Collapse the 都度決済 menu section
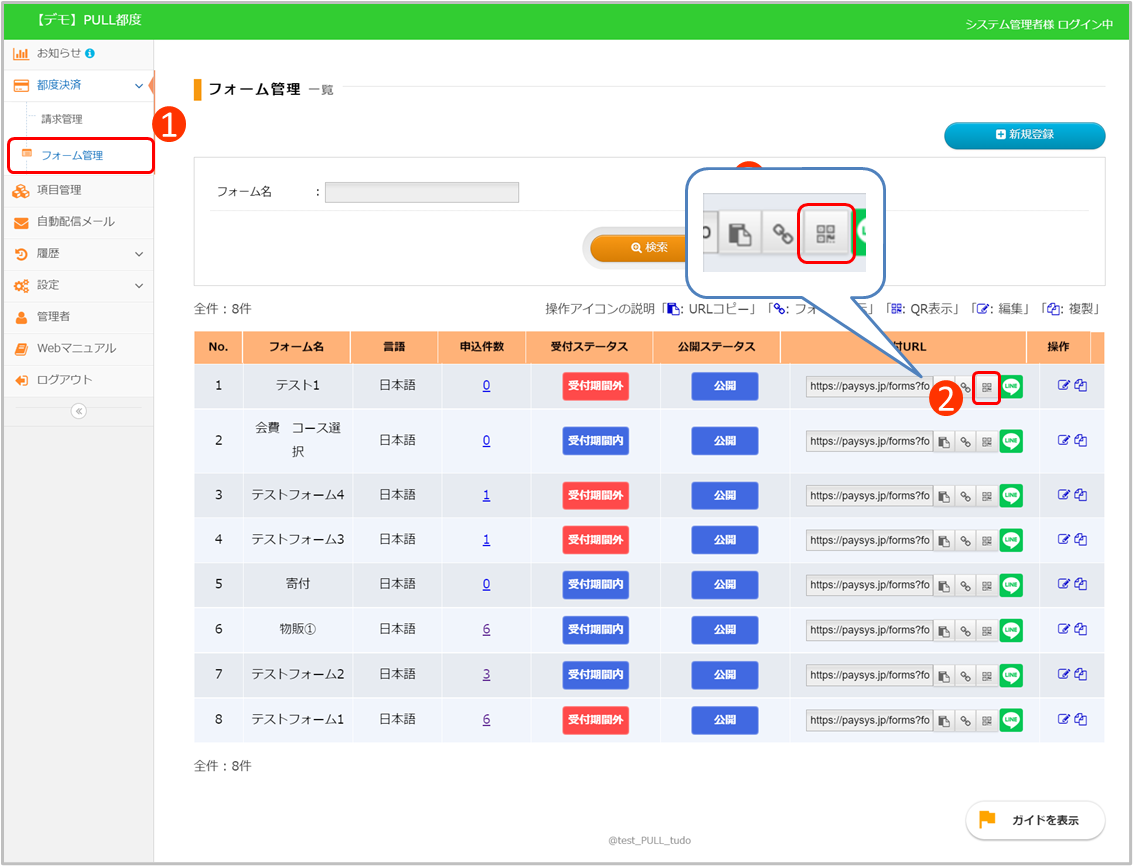The image size is (1133, 866). pos(139,86)
